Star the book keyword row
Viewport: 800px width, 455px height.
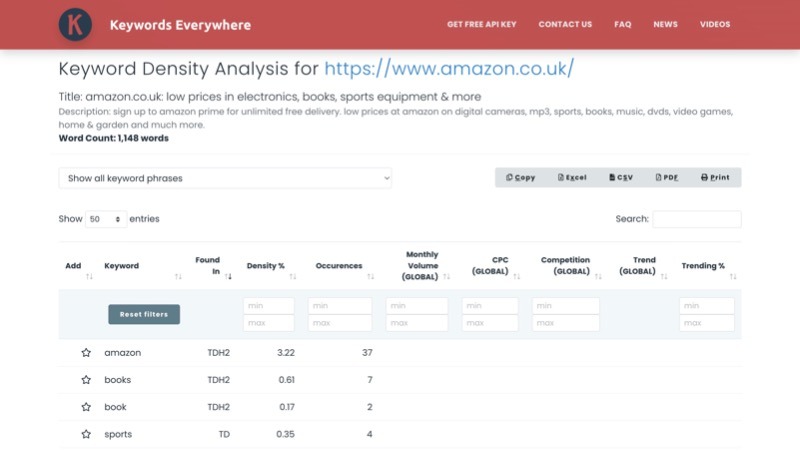pos(86,407)
